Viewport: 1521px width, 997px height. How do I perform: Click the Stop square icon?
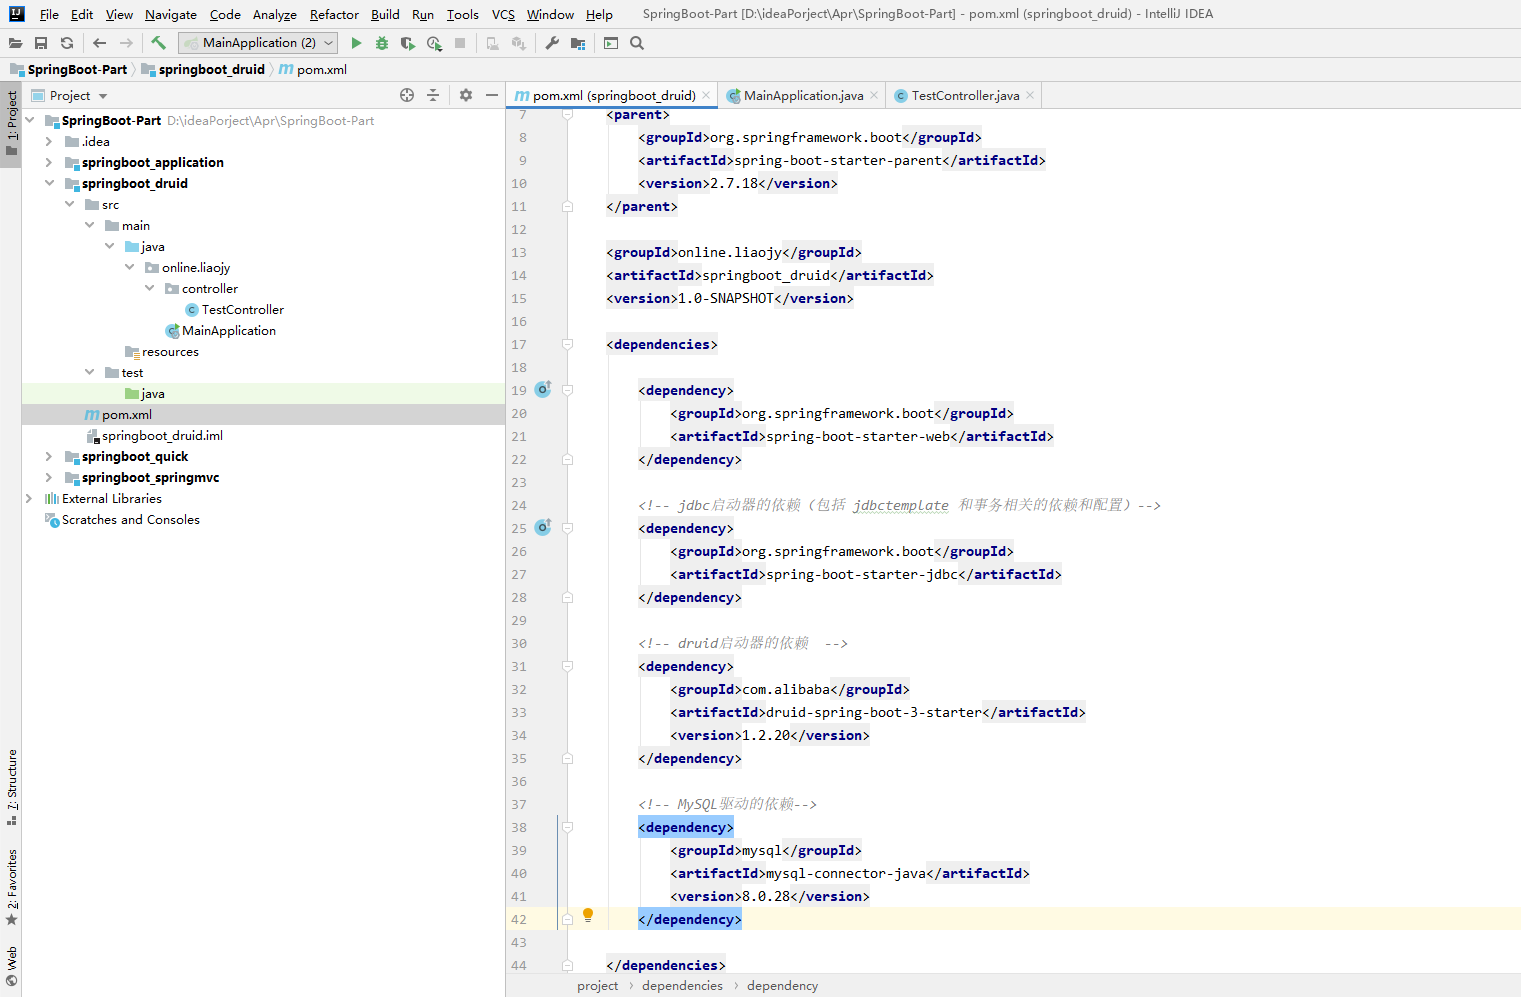(460, 43)
